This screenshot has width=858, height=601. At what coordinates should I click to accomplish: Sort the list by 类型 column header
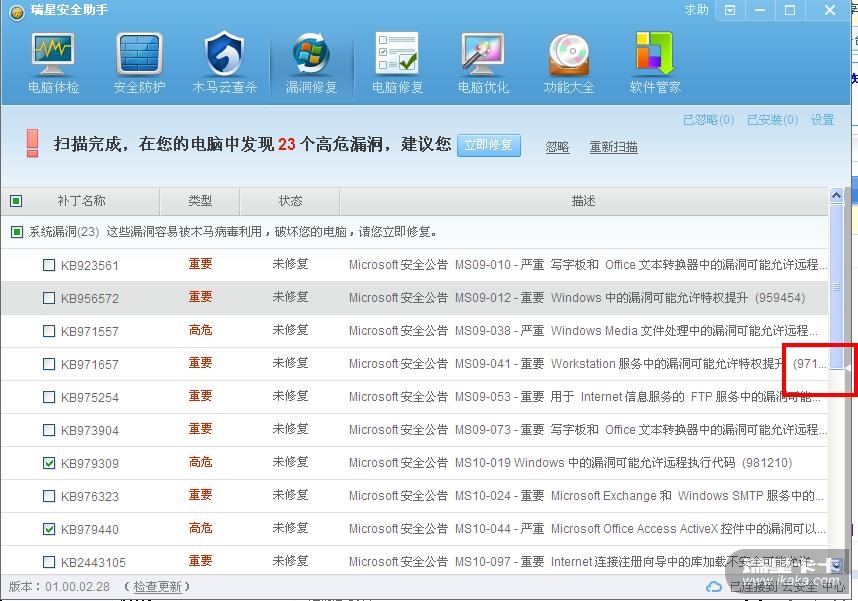click(x=200, y=201)
